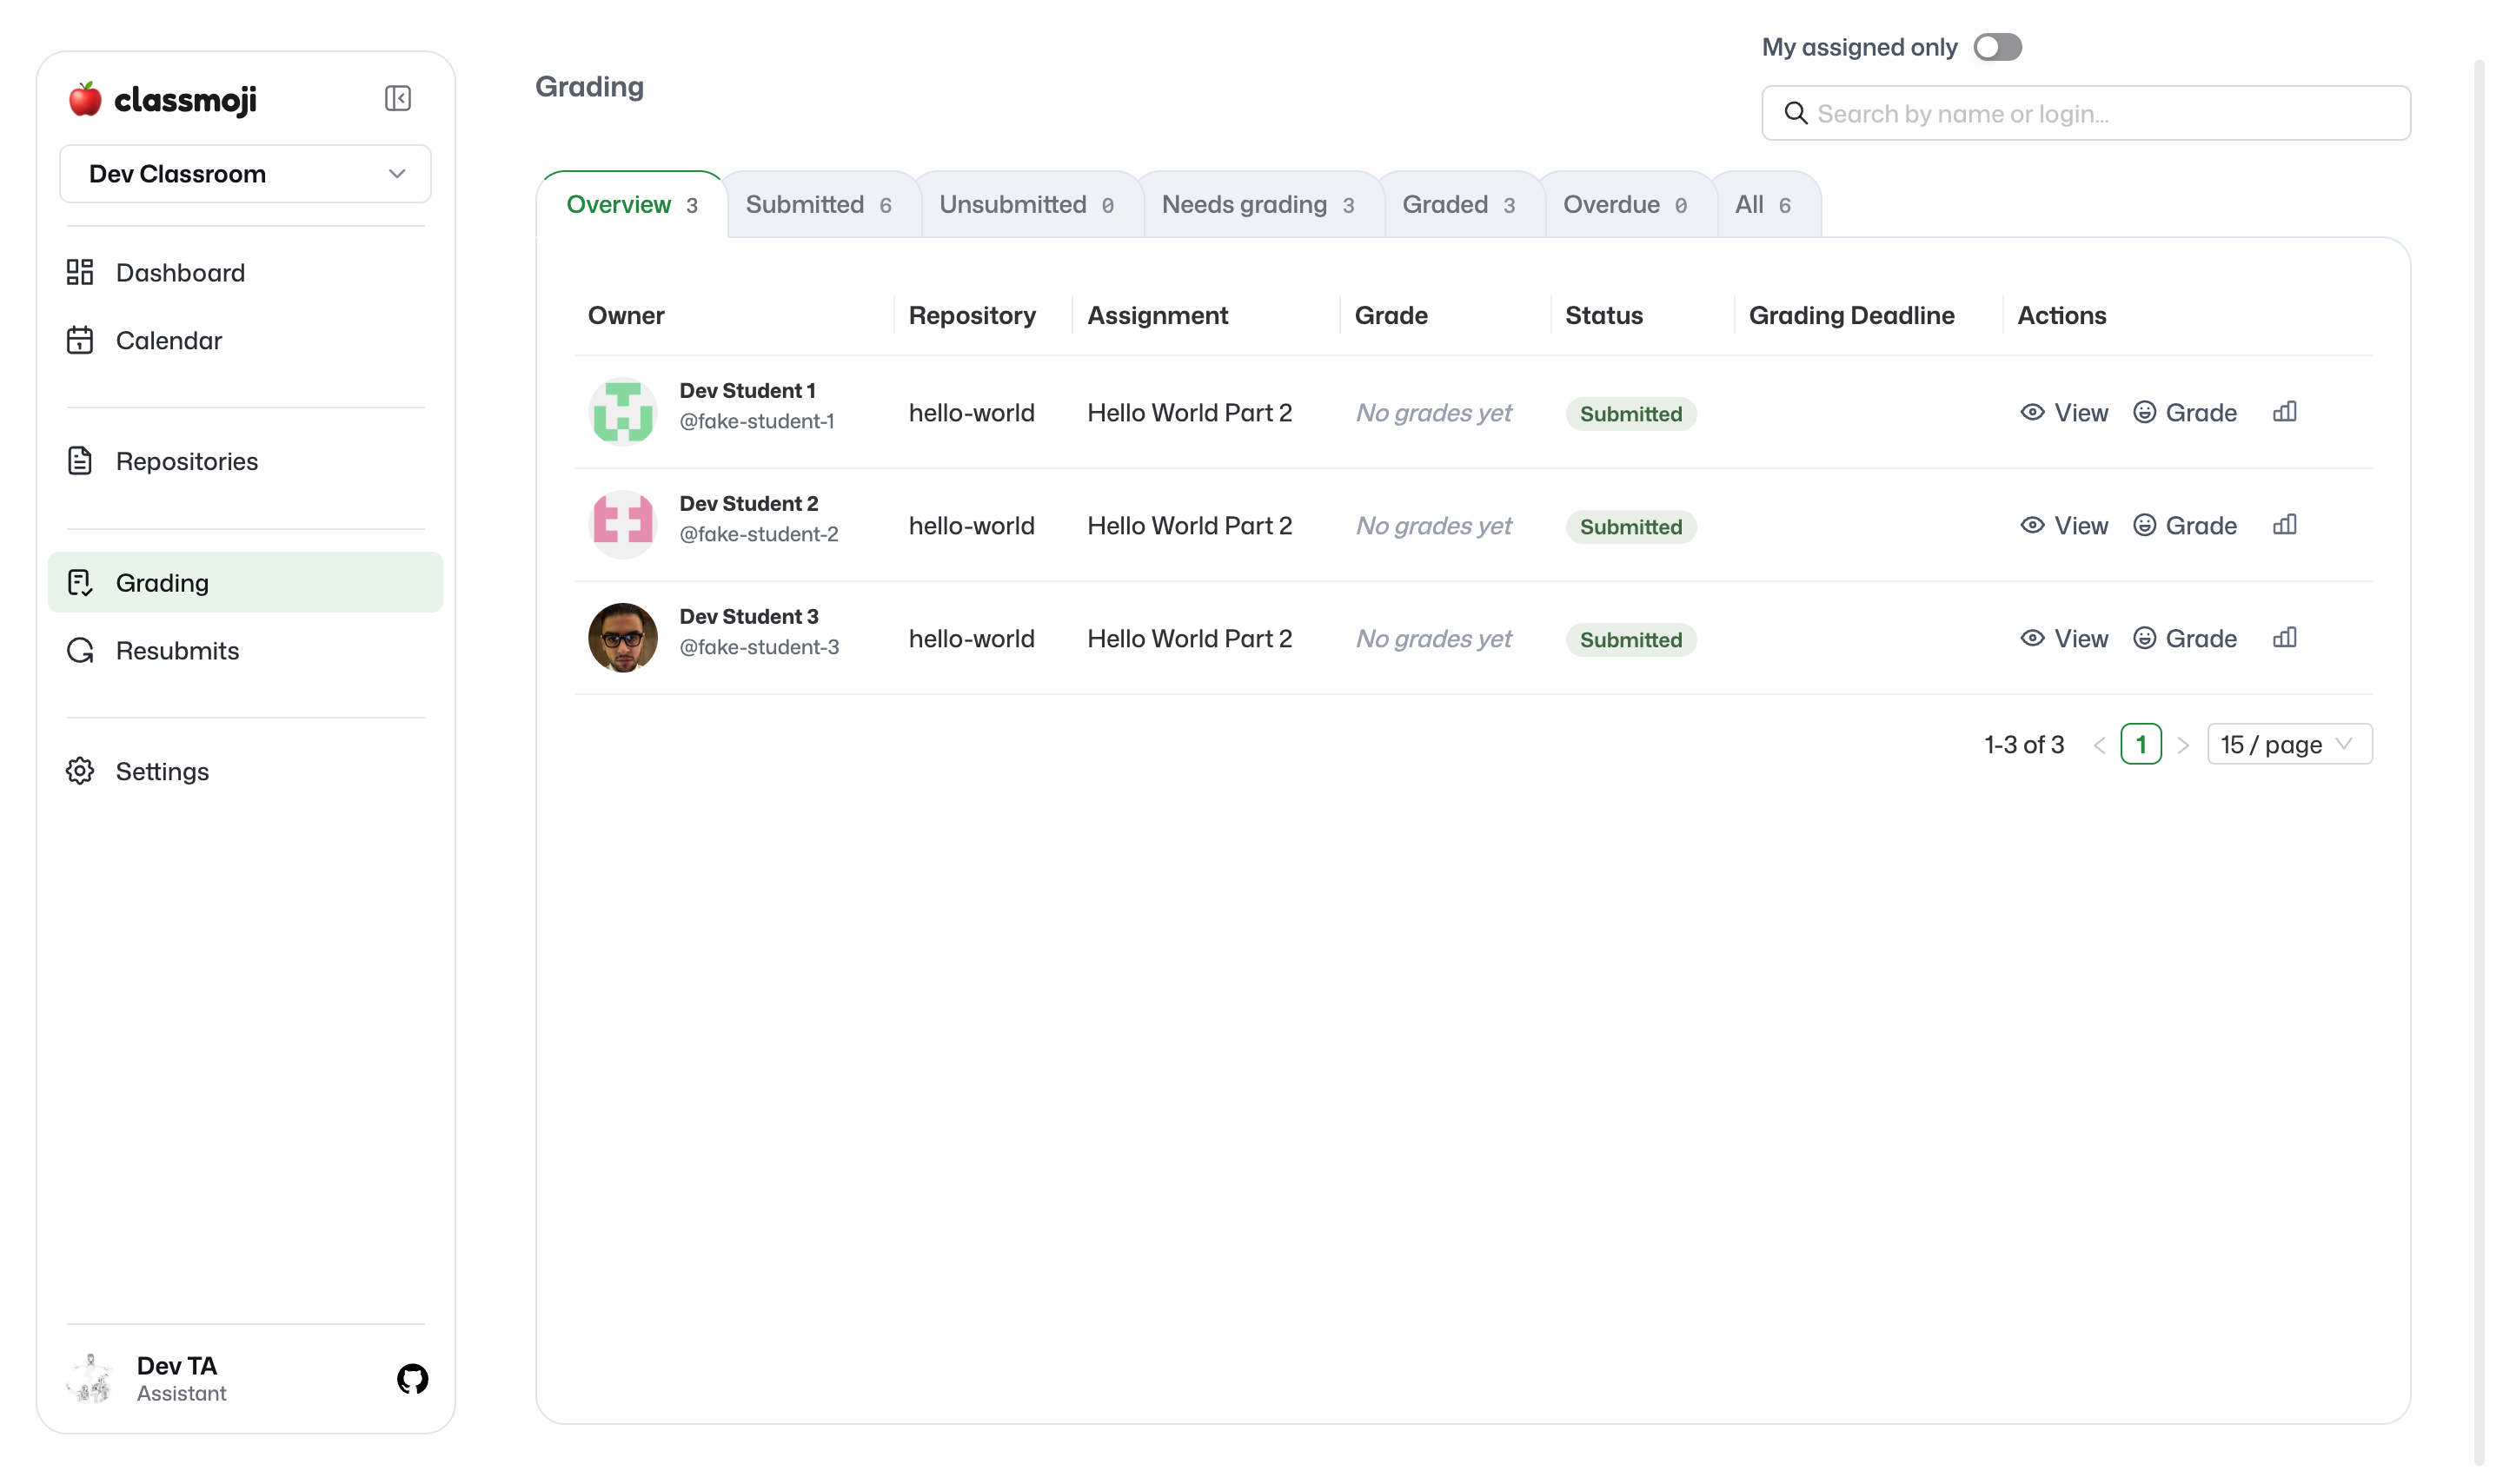This screenshot has width=2503, height=1484.
Task: Grade Dev Student 3's submission
Action: pos(2185,638)
